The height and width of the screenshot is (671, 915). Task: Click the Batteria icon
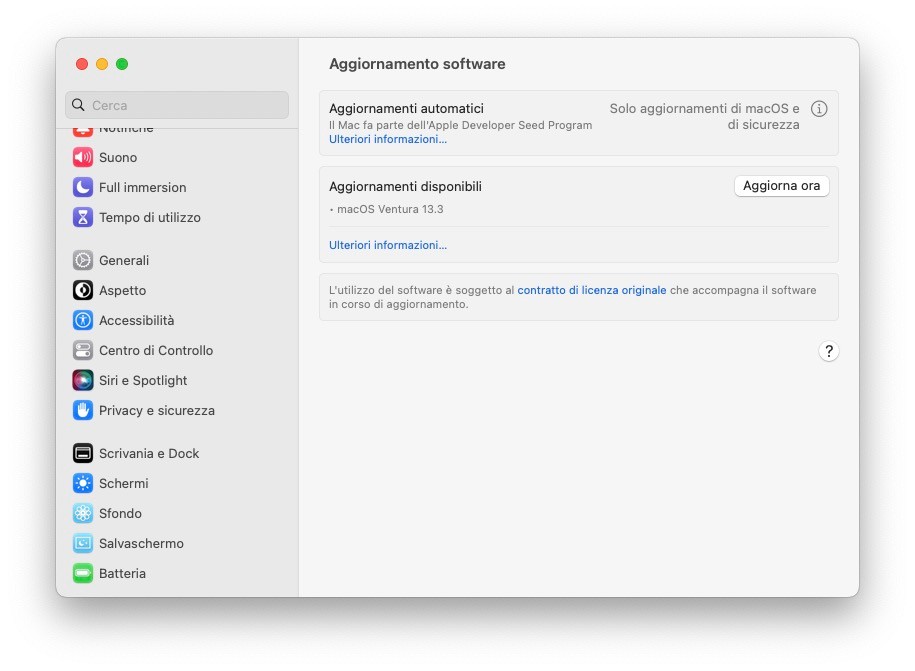pyautogui.click(x=83, y=574)
